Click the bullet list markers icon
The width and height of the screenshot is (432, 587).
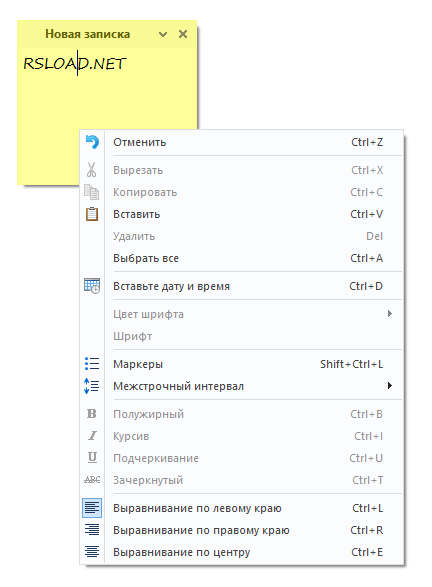click(92, 364)
